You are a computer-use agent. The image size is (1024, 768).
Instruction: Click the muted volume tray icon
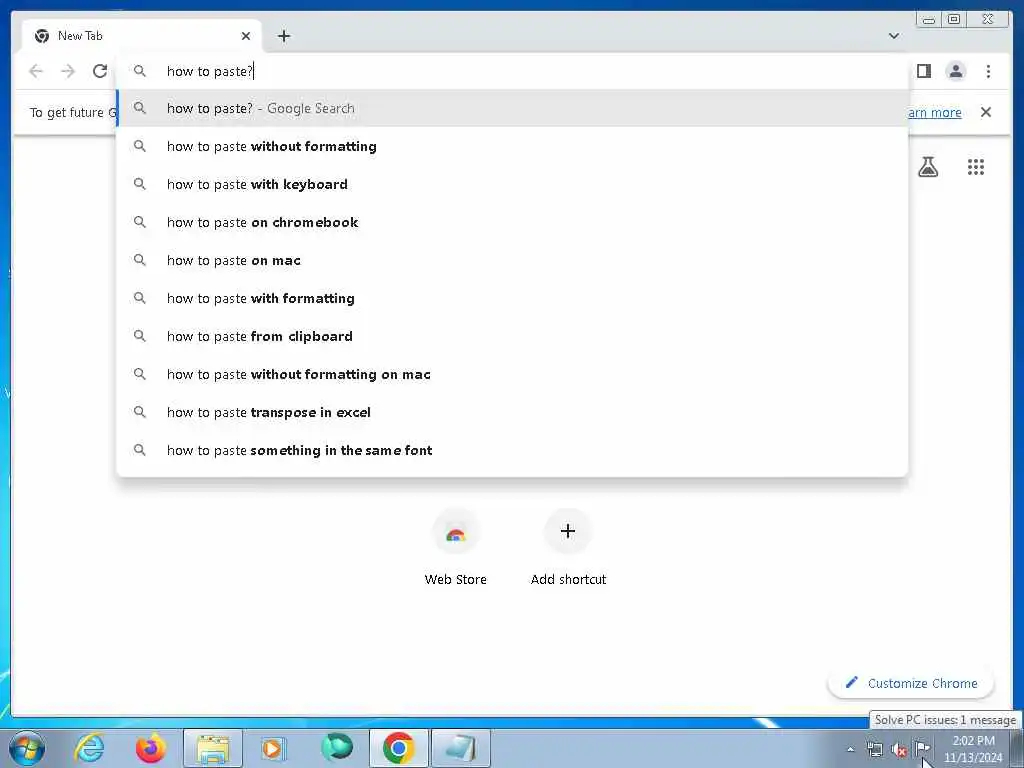(x=899, y=750)
